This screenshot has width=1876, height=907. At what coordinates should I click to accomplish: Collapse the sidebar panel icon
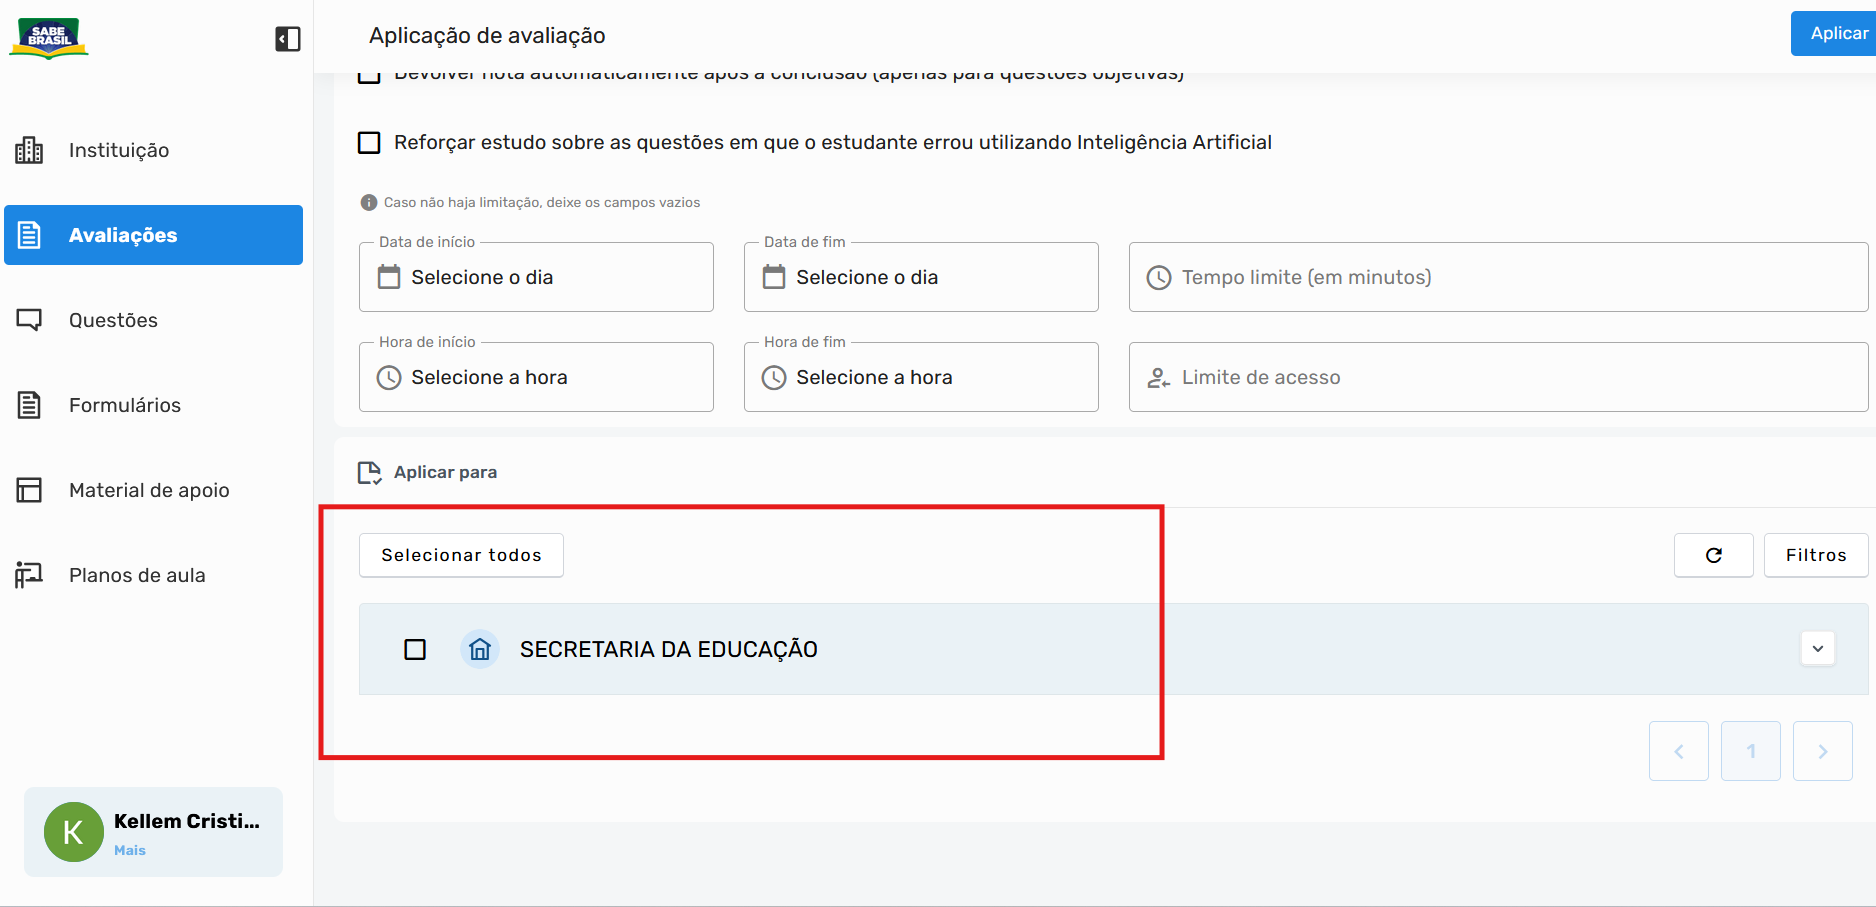pyautogui.click(x=288, y=39)
